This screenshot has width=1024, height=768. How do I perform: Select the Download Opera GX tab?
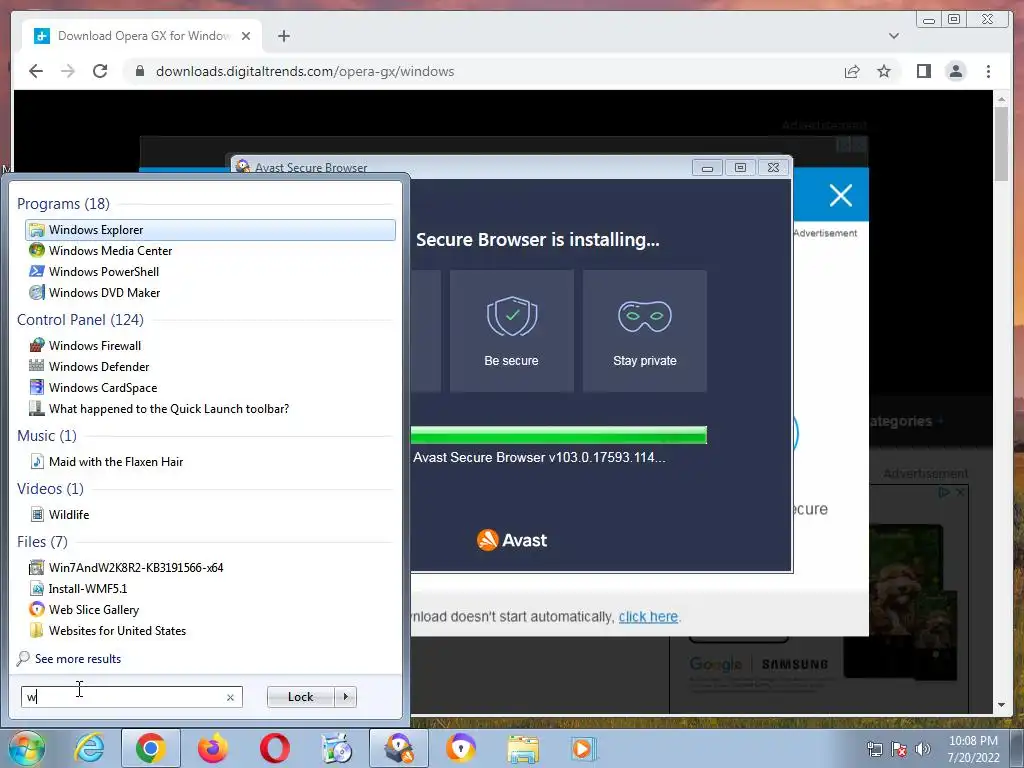point(143,36)
